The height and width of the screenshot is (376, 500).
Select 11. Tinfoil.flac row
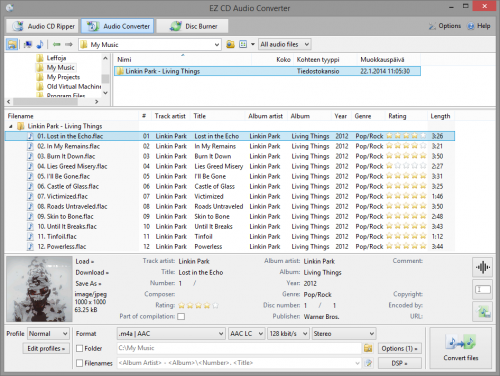(230, 236)
